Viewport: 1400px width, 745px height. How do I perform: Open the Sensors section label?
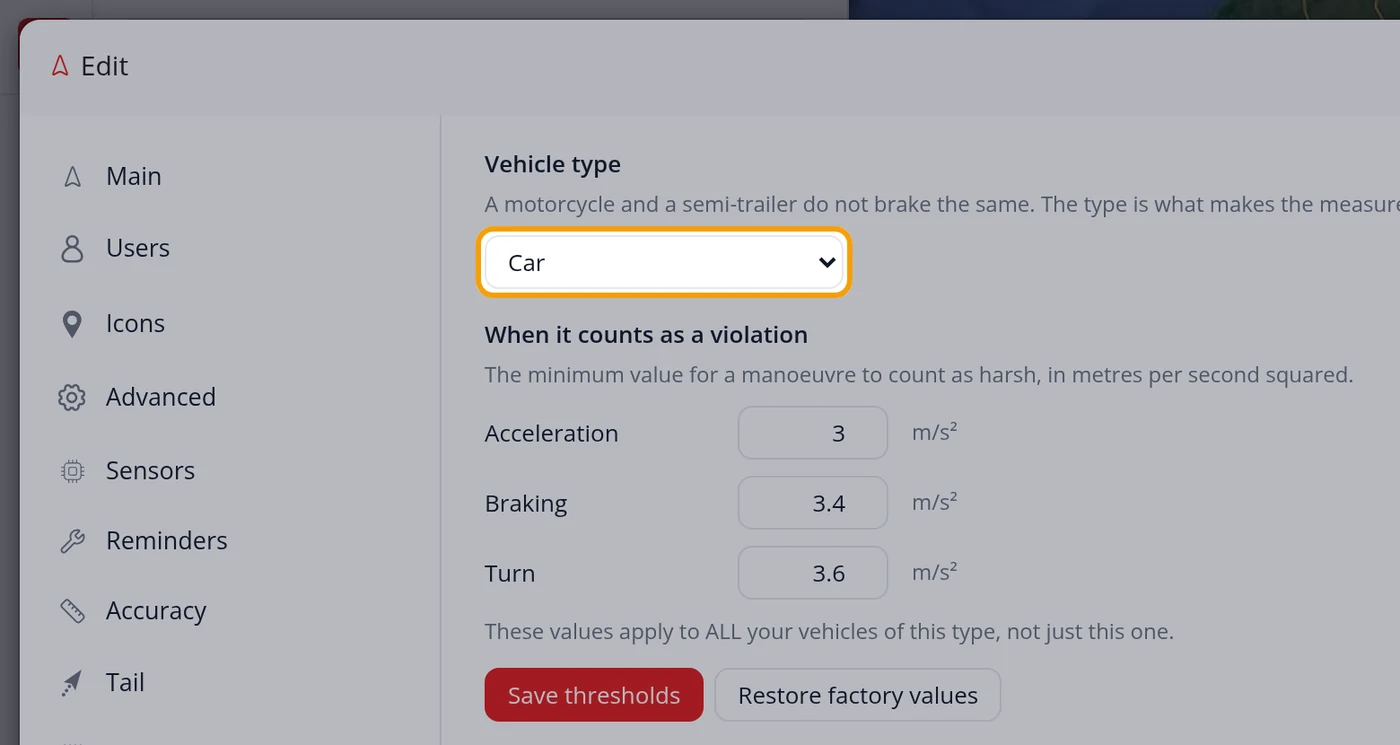coord(150,471)
